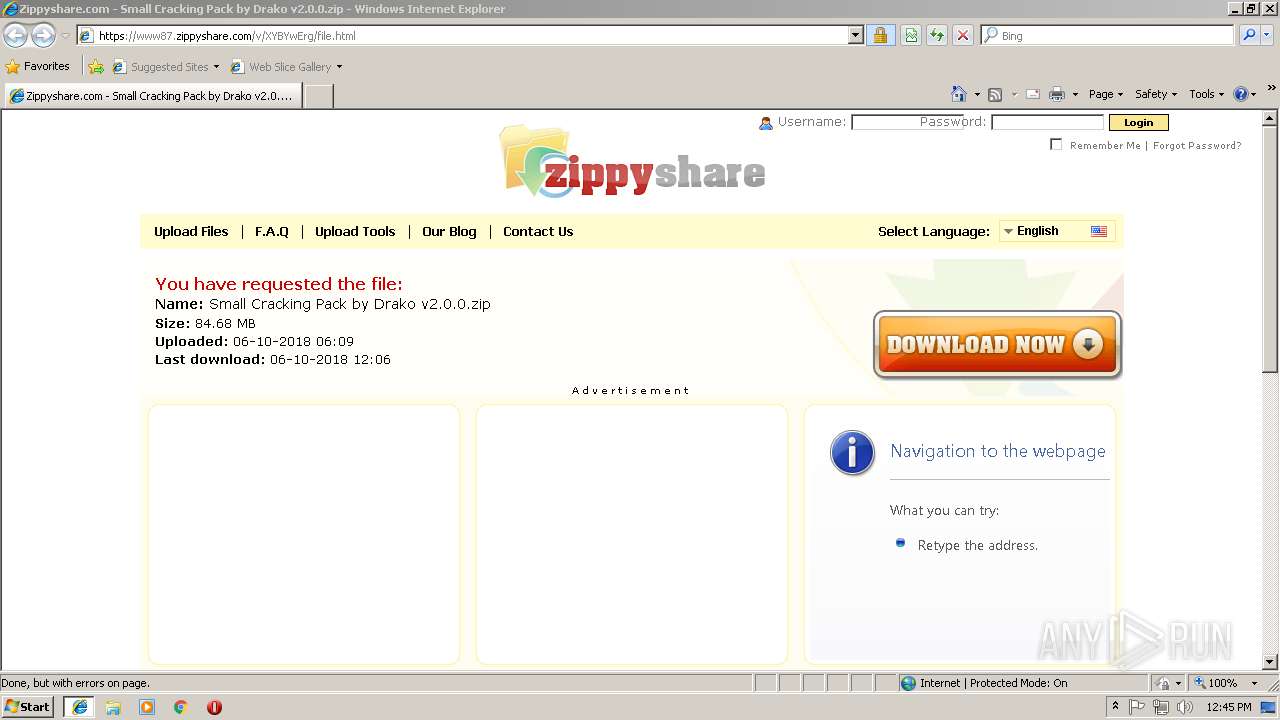Click the volume speaker tray icon

click(1185, 707)
